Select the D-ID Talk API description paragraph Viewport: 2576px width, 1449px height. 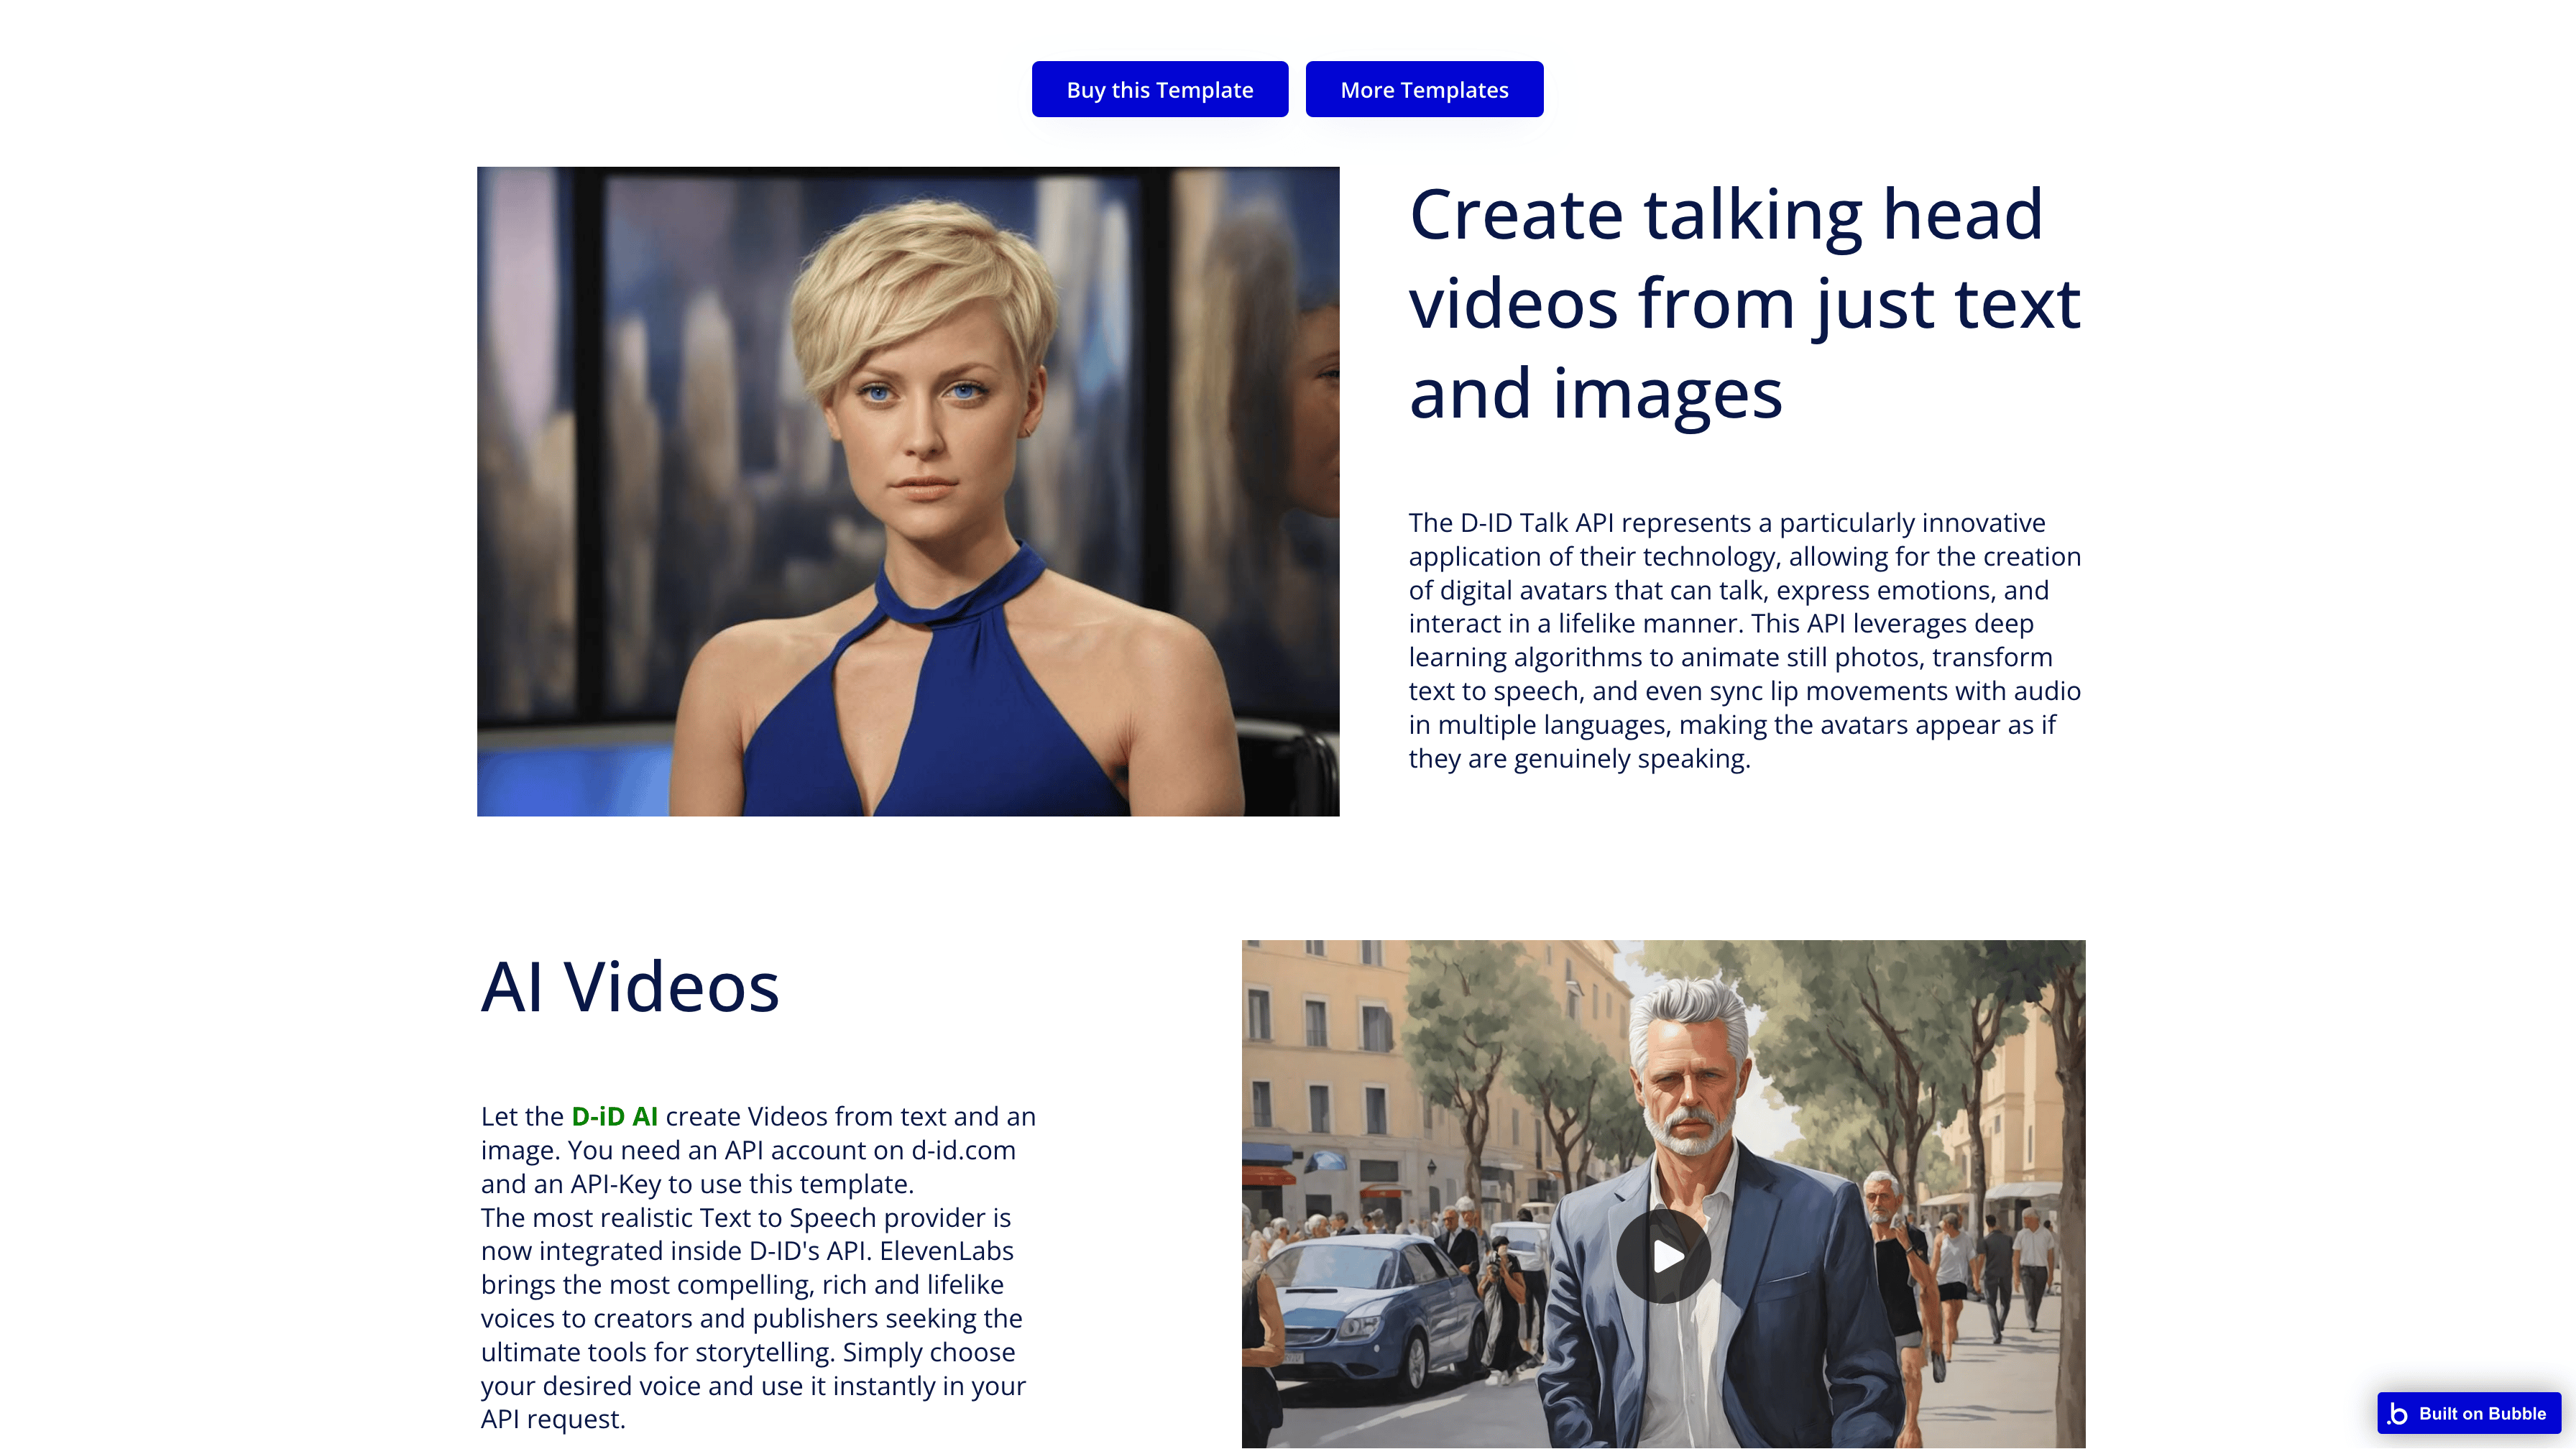1744,640
